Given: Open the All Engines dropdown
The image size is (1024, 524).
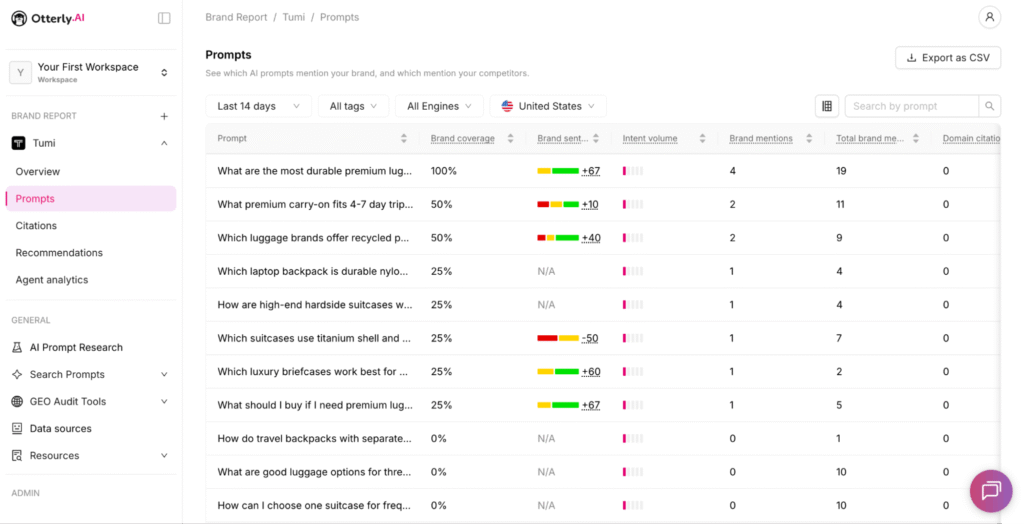Looking at the screenshot, I should (x=439, y=106).
